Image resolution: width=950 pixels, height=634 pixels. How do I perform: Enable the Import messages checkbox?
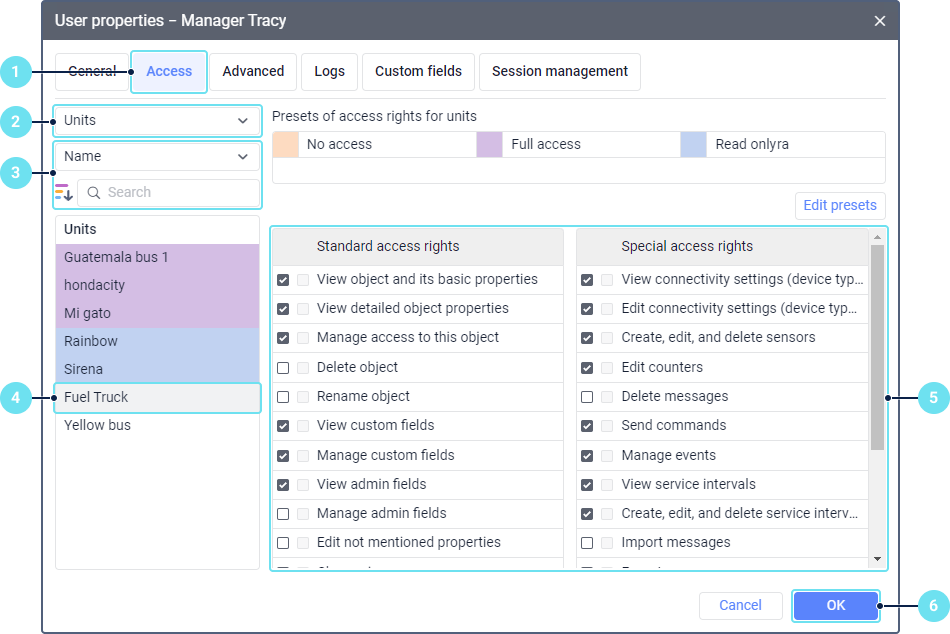[x=587, y=543]
